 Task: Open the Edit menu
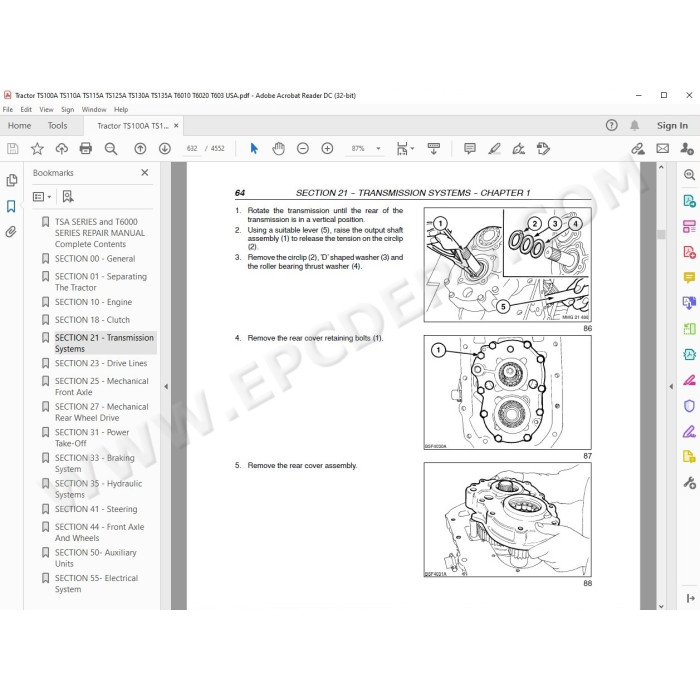pyautogui.click(x=26, y=109)
